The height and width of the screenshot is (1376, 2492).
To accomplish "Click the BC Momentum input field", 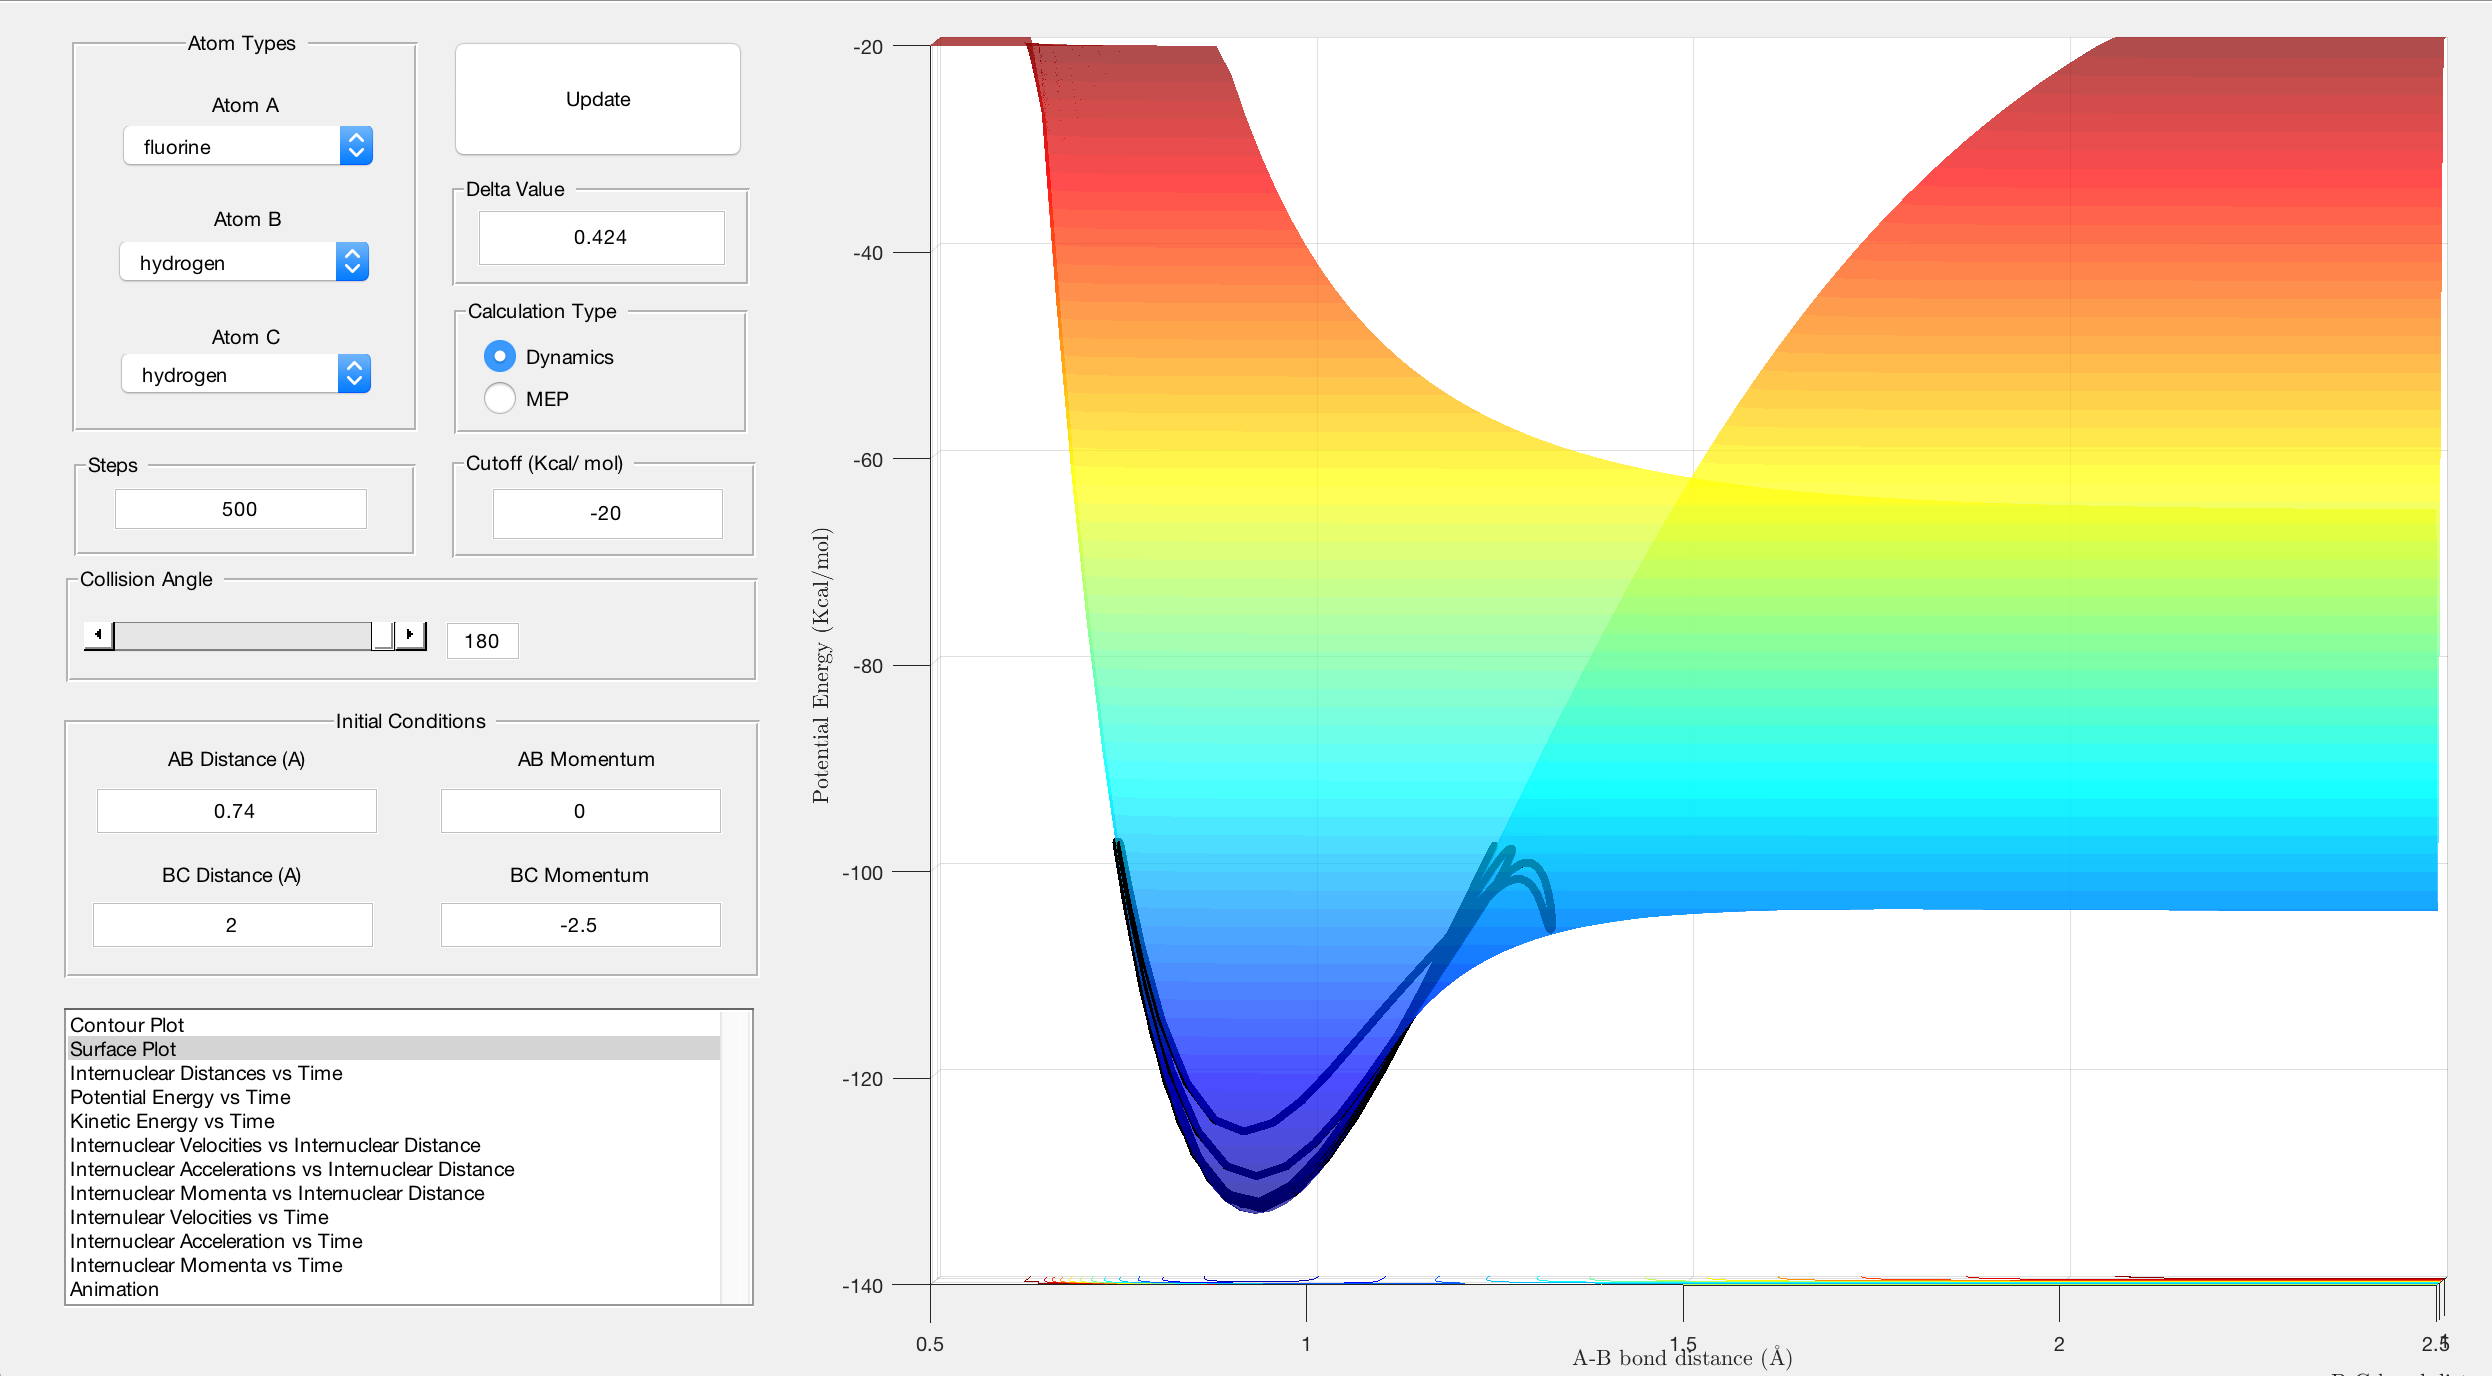I will coord(580,924).
